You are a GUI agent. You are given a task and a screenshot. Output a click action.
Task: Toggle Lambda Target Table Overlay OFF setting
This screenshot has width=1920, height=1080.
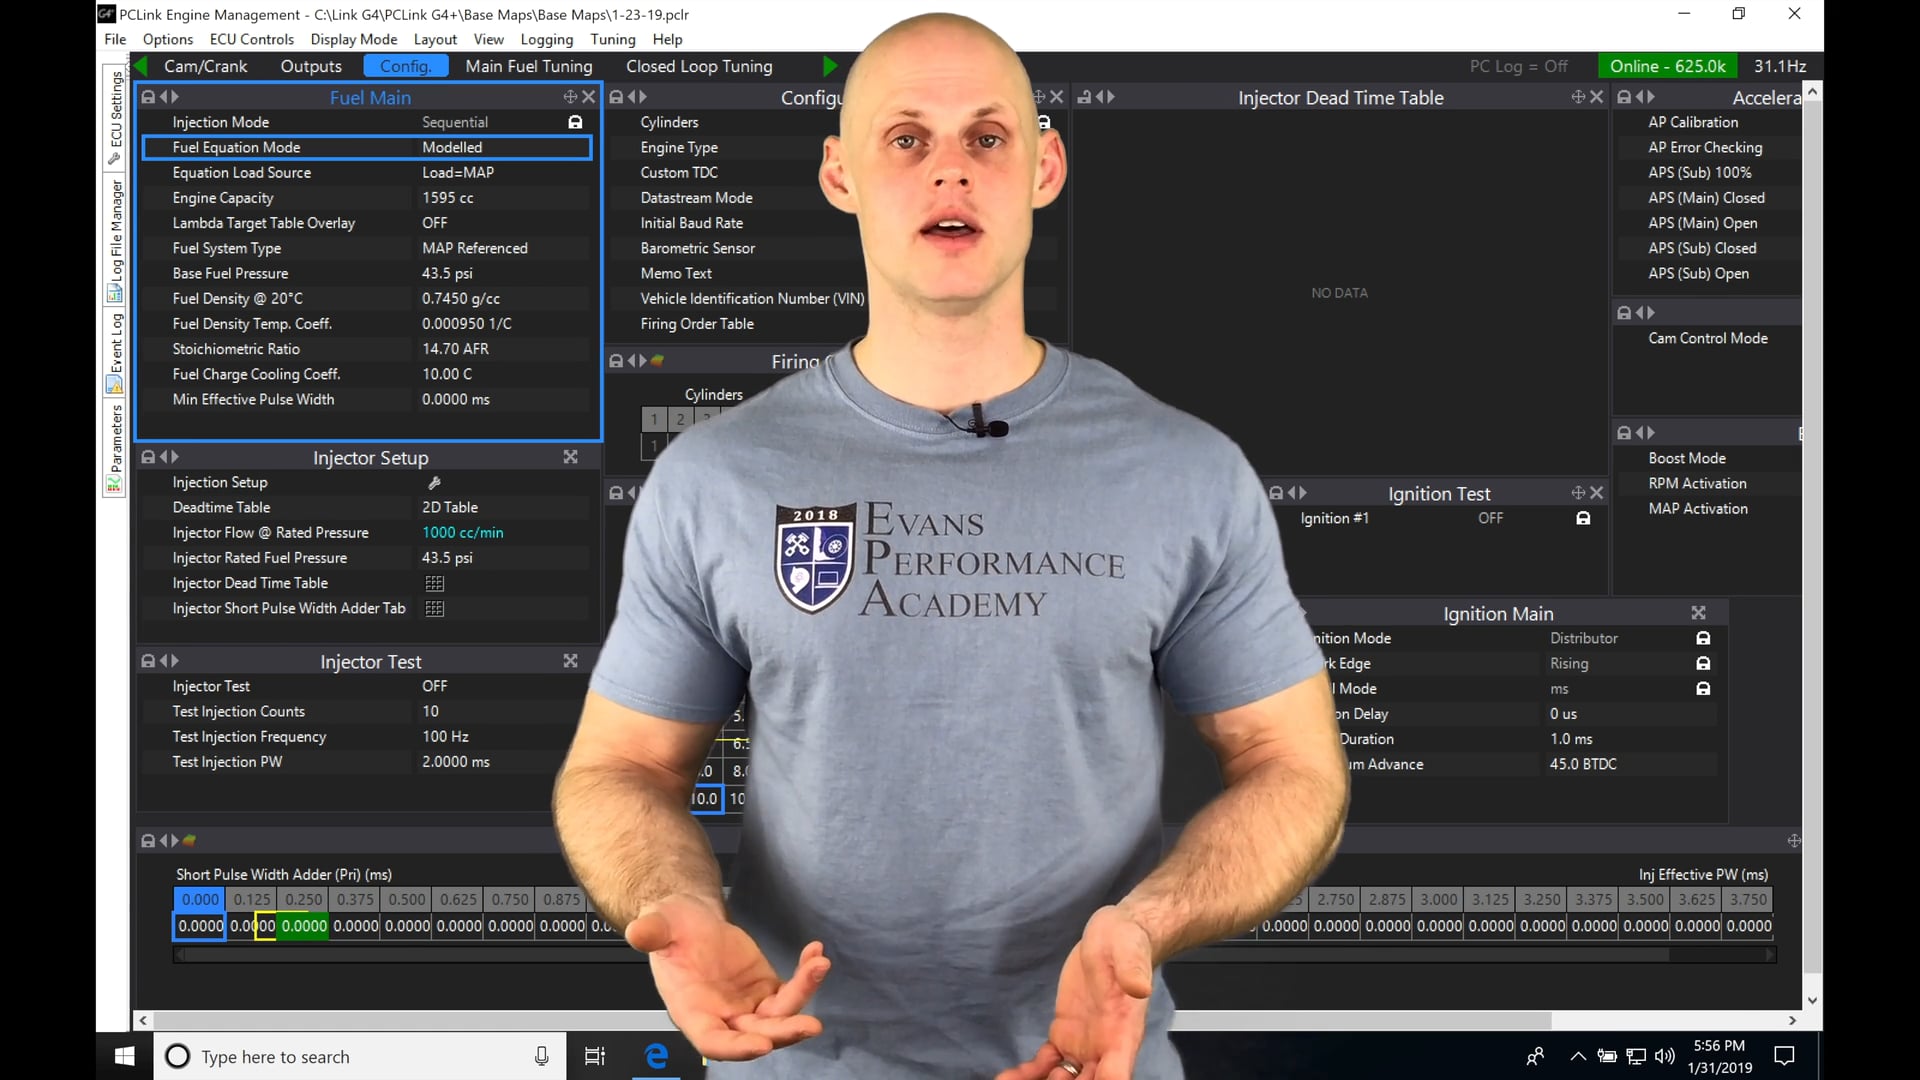[434, 223]
